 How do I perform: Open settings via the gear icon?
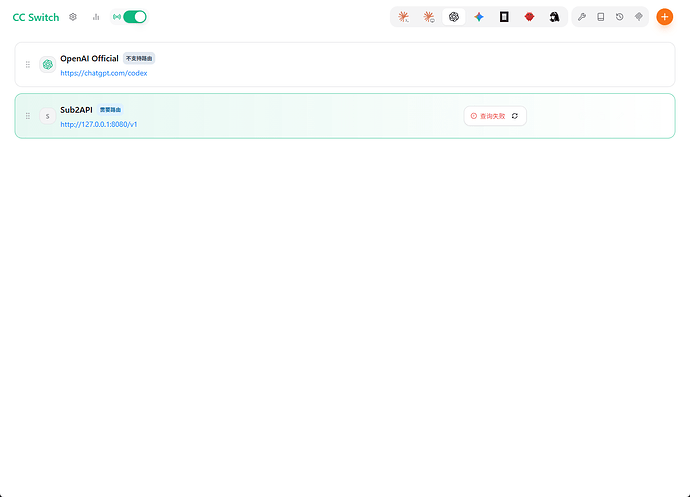73,17
